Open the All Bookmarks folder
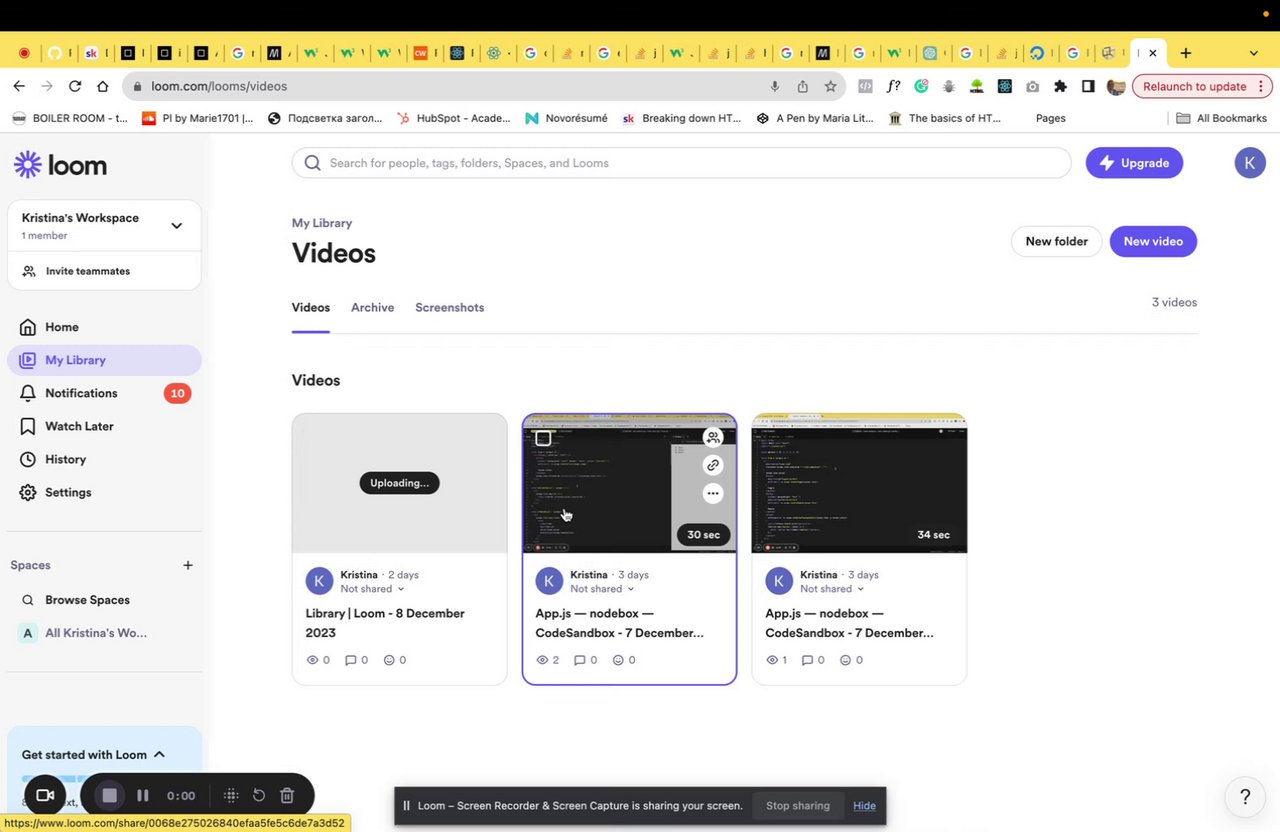This screenshot has width=1280, height=832. (1222, 118)
